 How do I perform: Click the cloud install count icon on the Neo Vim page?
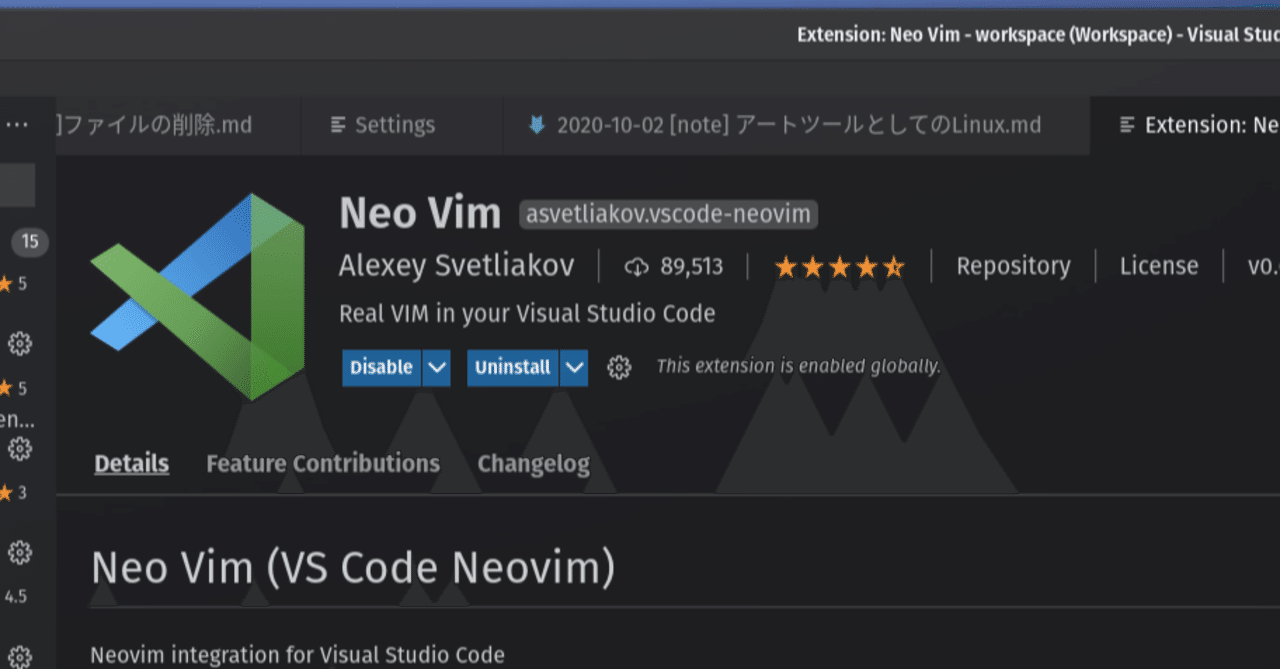tap(637, 266)
